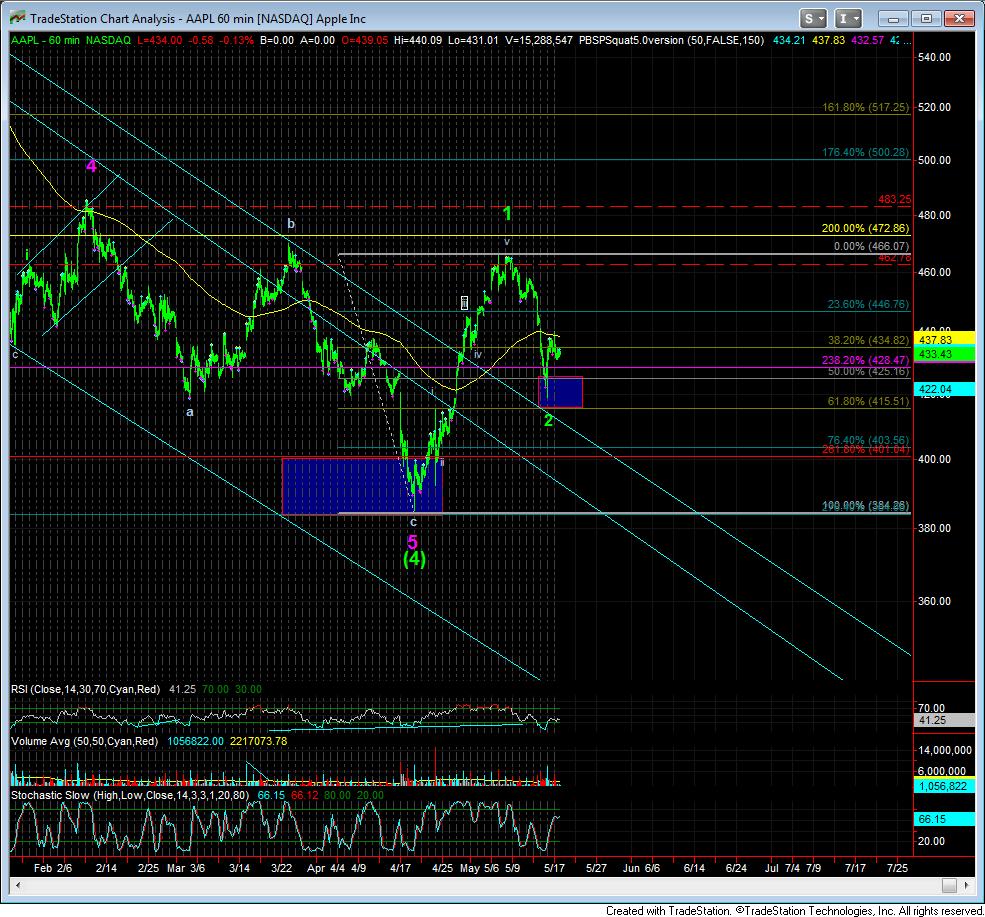Click the magenta wave '5' label at April low

[x=412, y=541]
